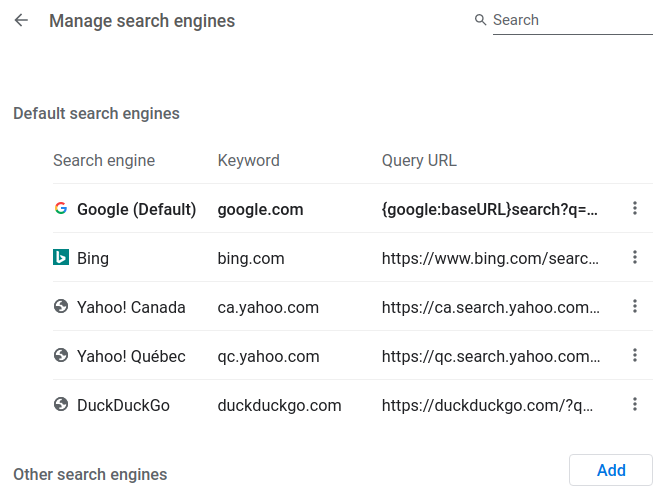
Task: Click the globe icon beside Yahoo! Canada
Action: 61,306
